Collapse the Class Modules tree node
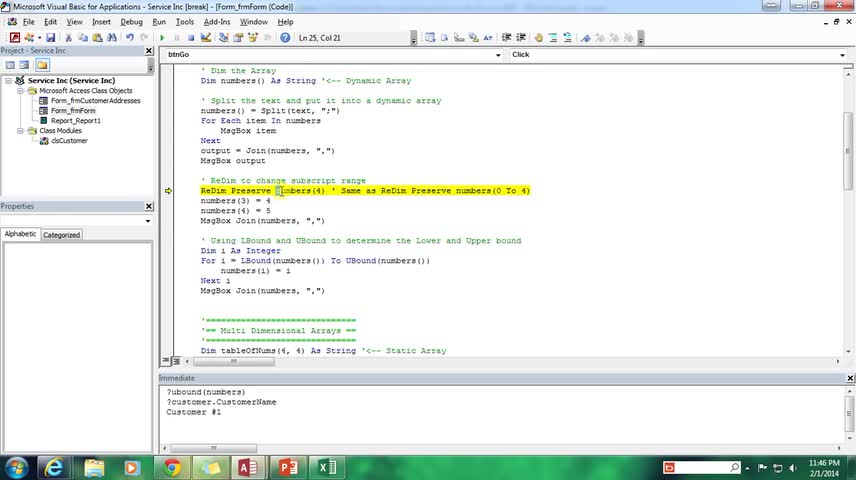This screenshot has height=480, width=856. coord(20,131)
